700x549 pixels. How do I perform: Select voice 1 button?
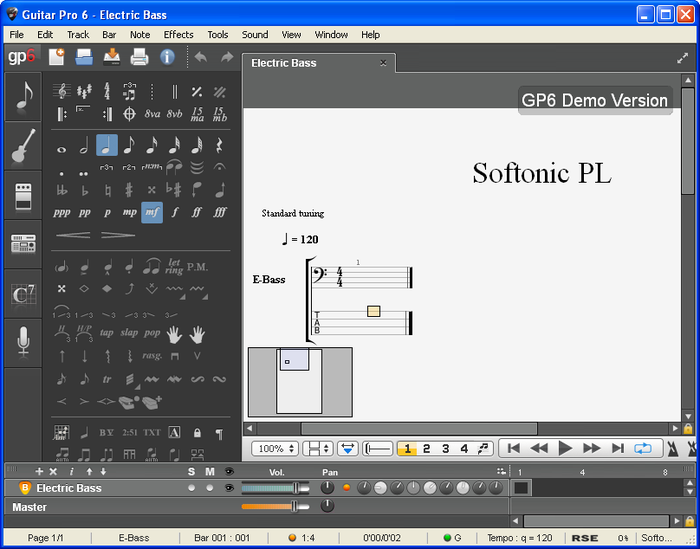tap(407, 448)
